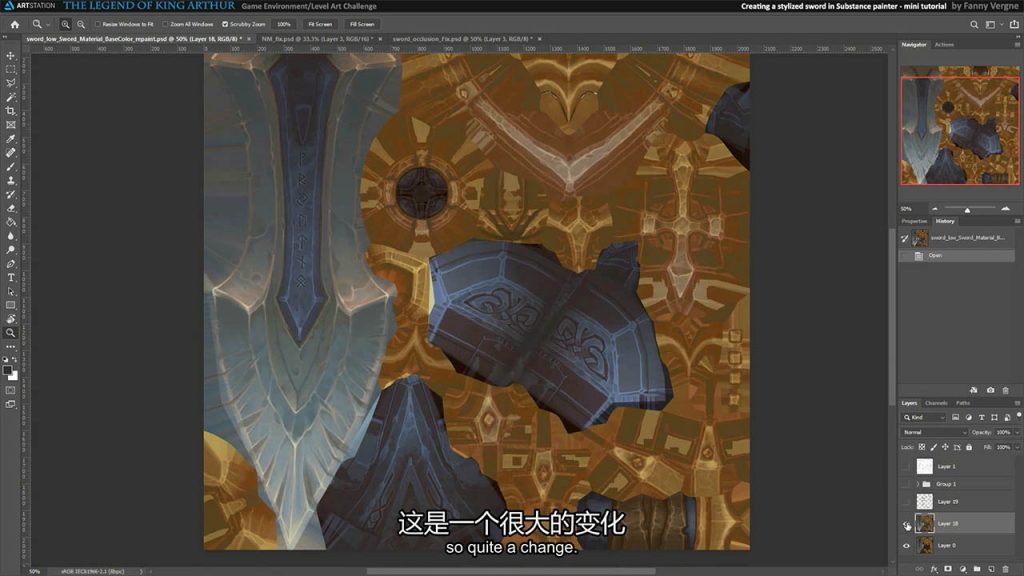
Task: Click the Share icon at top right
Action: click(1014, 24)
